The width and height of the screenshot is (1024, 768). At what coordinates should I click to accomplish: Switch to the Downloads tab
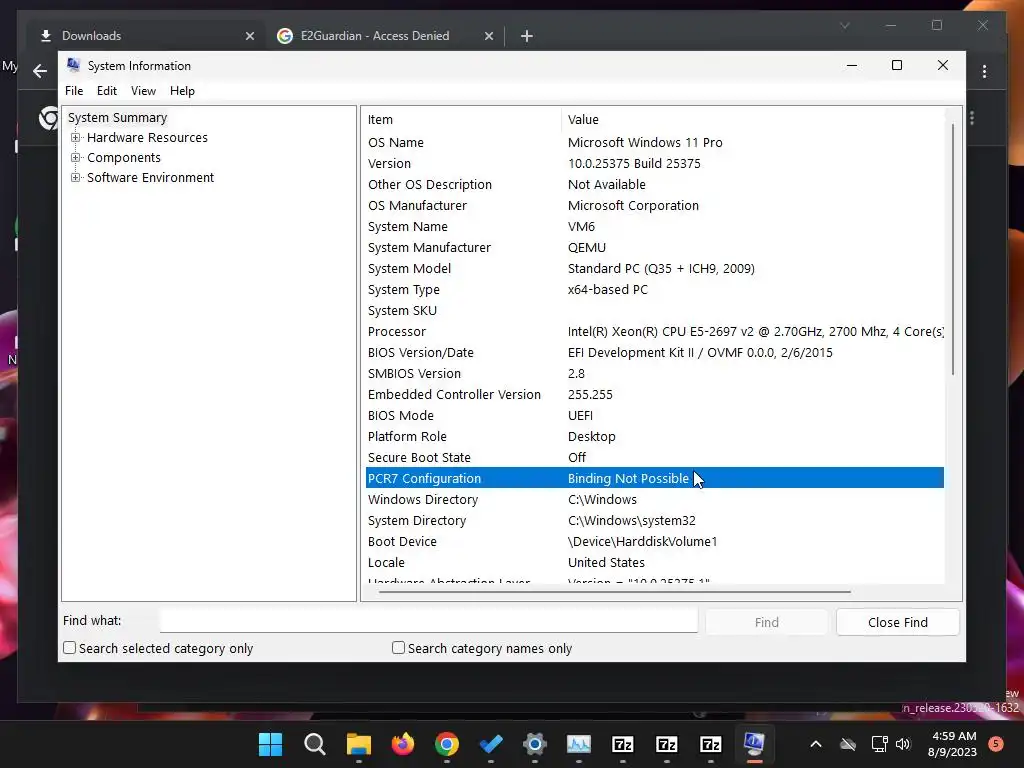point(144,36)
